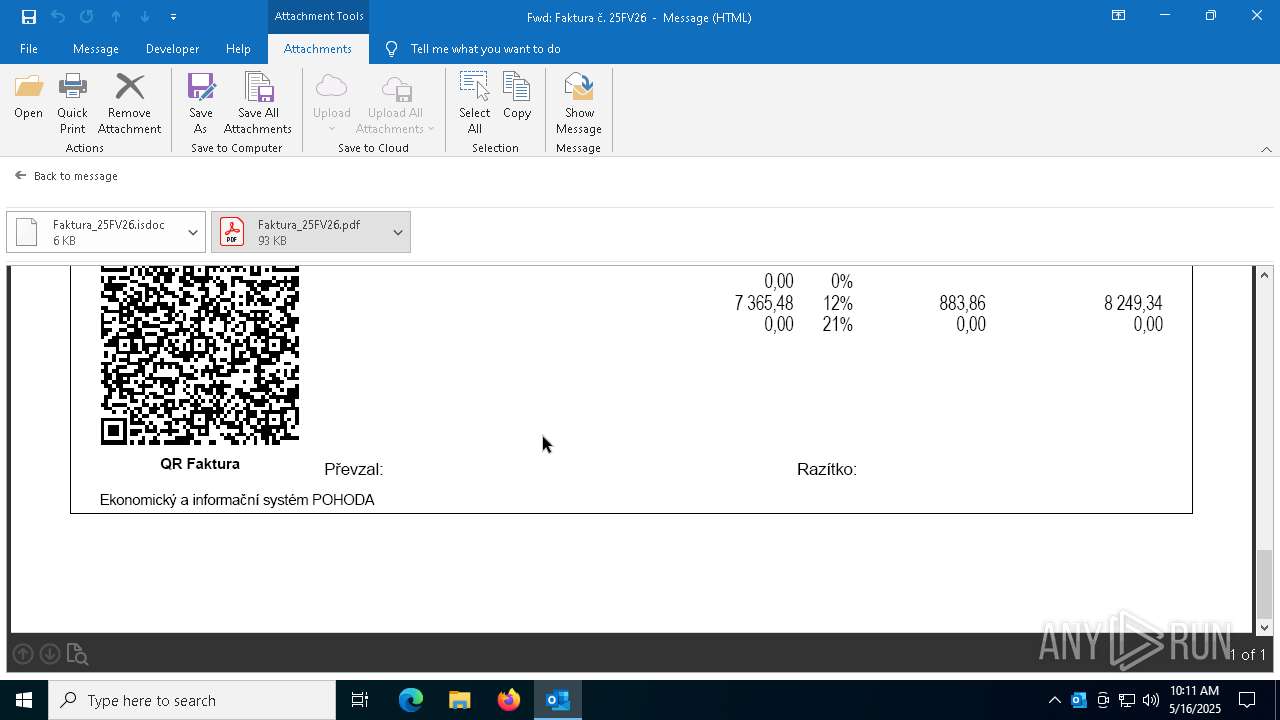Image resolution: width=1280 pixels, height=720 pixels.
Task: Click Remove Attachment
Action: (129, 103)
